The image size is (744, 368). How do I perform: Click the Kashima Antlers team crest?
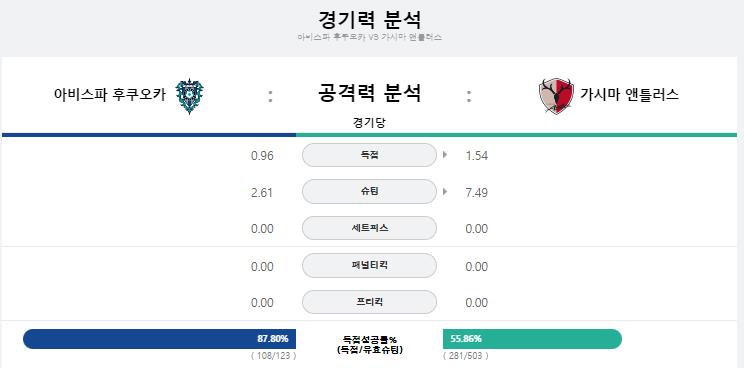(557, 96)
